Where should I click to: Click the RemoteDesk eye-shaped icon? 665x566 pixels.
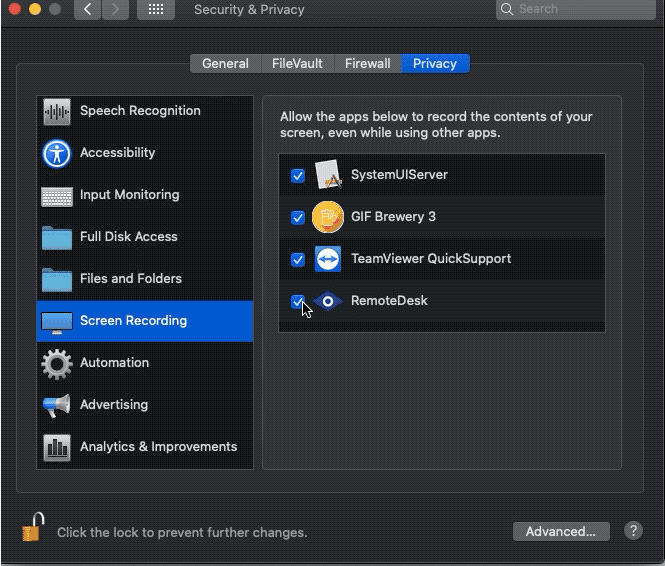coord(328,301)
